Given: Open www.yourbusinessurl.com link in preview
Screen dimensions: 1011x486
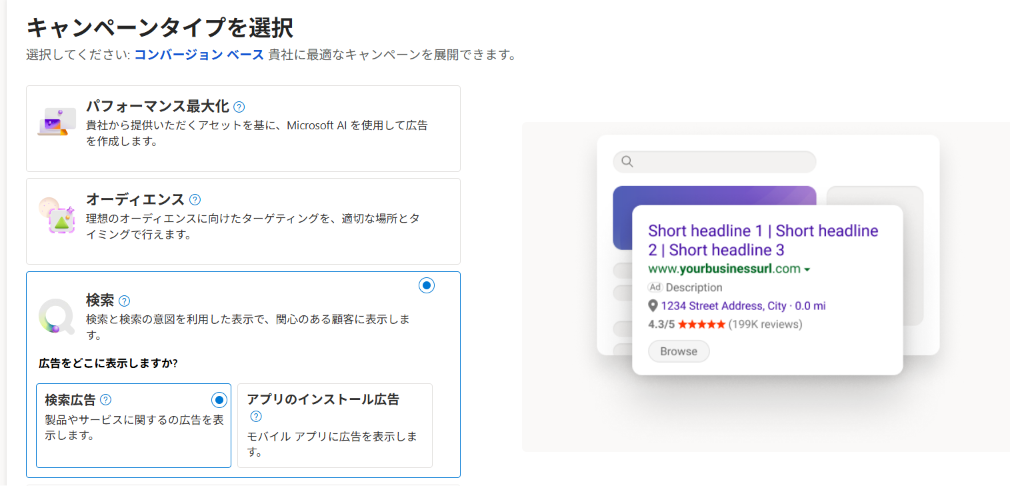Looking at the screenshot, I should coord(724,269).
